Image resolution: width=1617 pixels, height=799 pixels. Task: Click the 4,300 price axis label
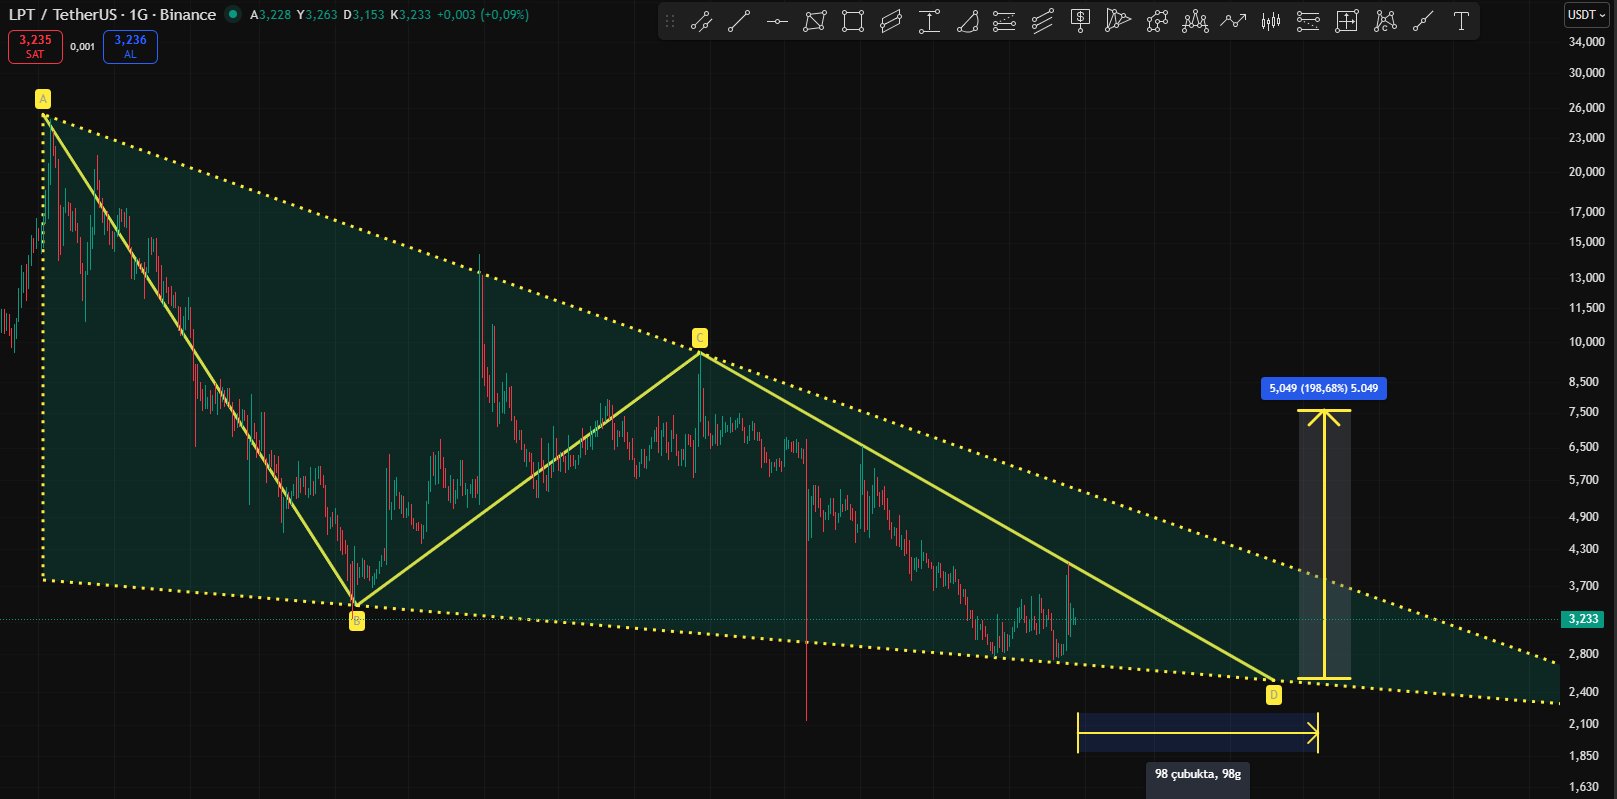[x=1584, y=549]
